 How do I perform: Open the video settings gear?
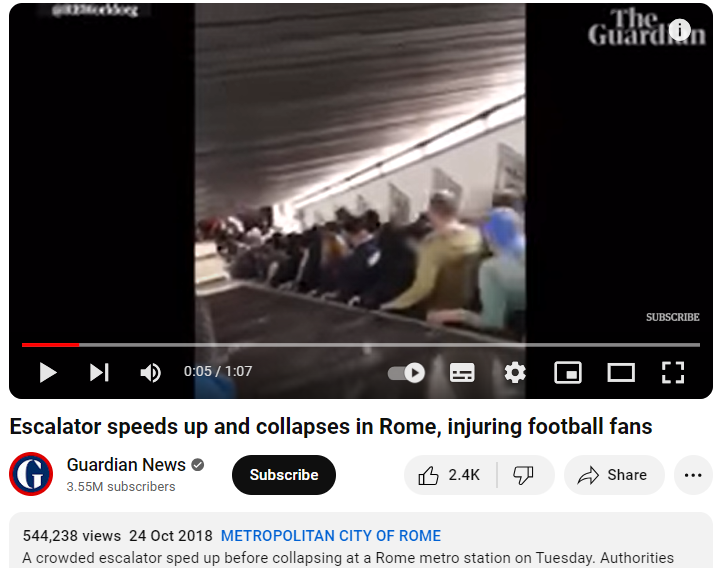(x=515, y=372)
